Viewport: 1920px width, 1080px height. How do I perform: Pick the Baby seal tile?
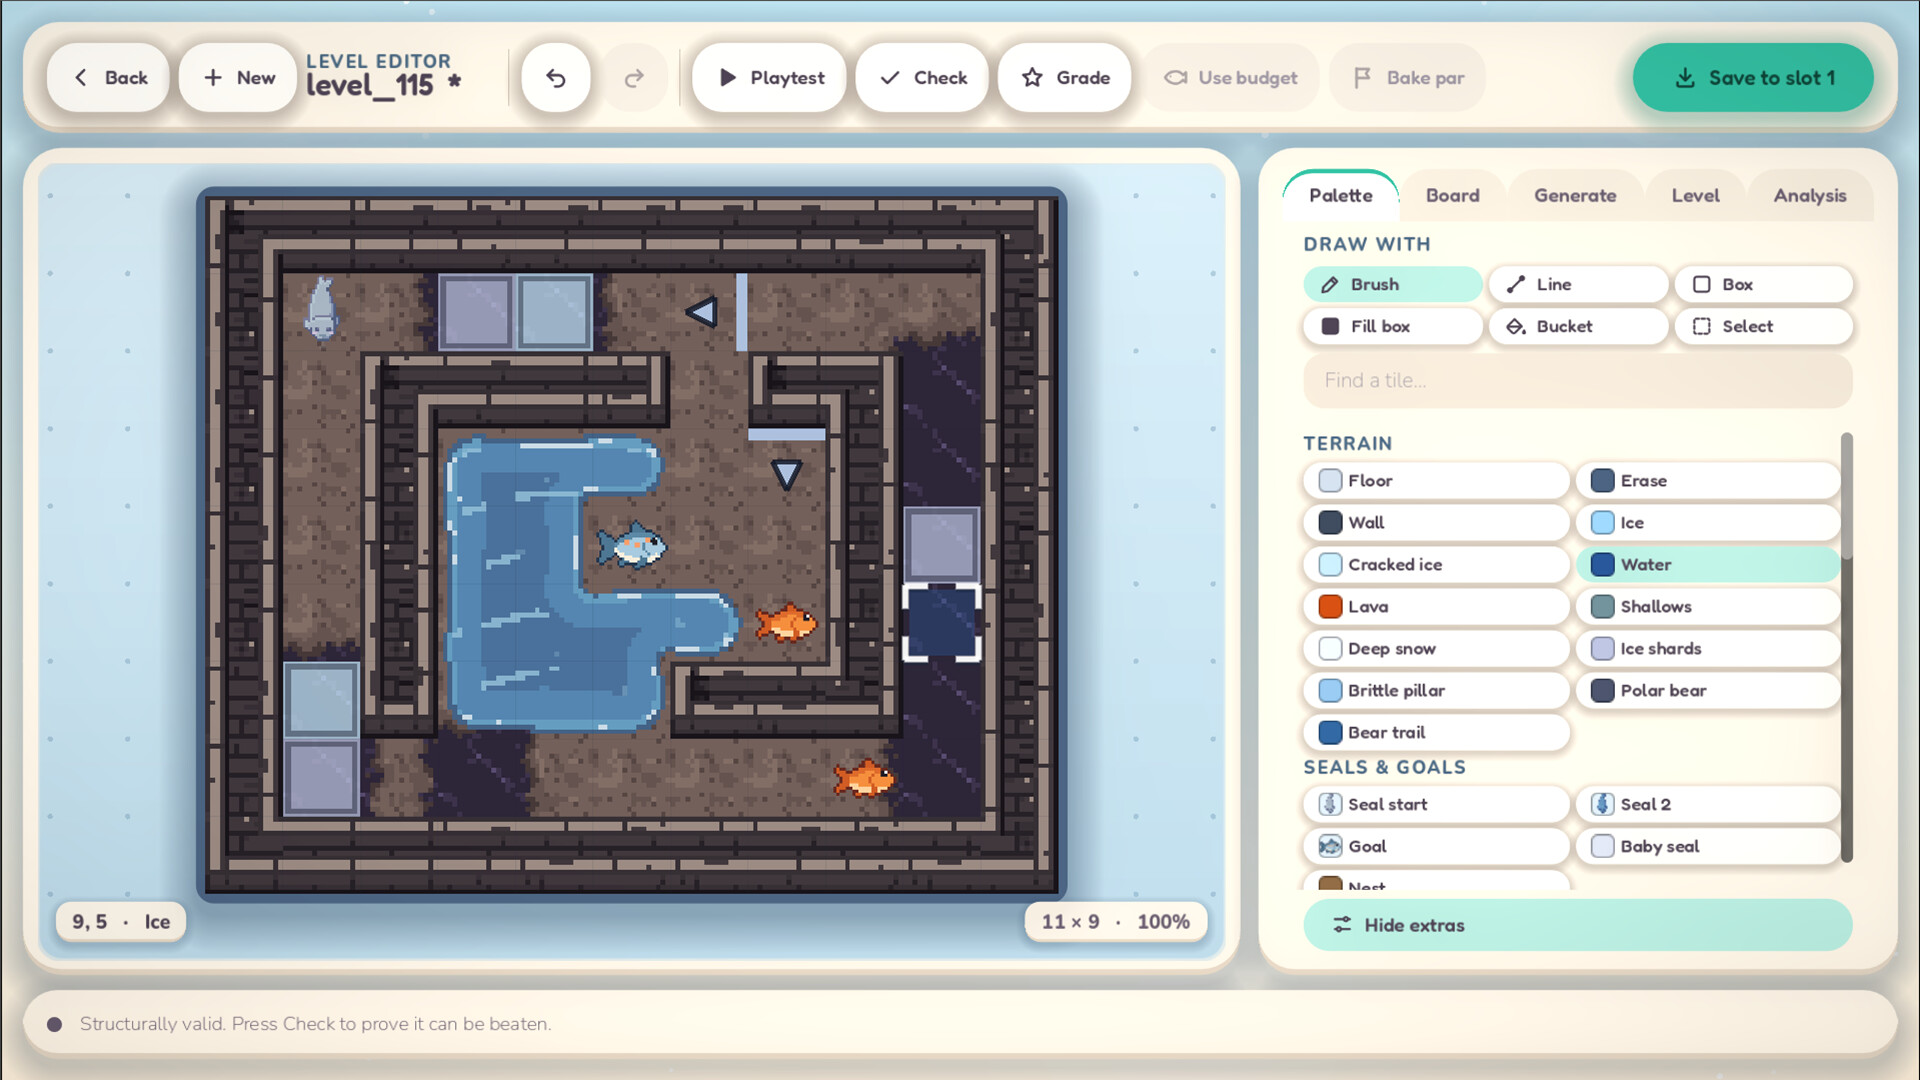click(1708, 846)
